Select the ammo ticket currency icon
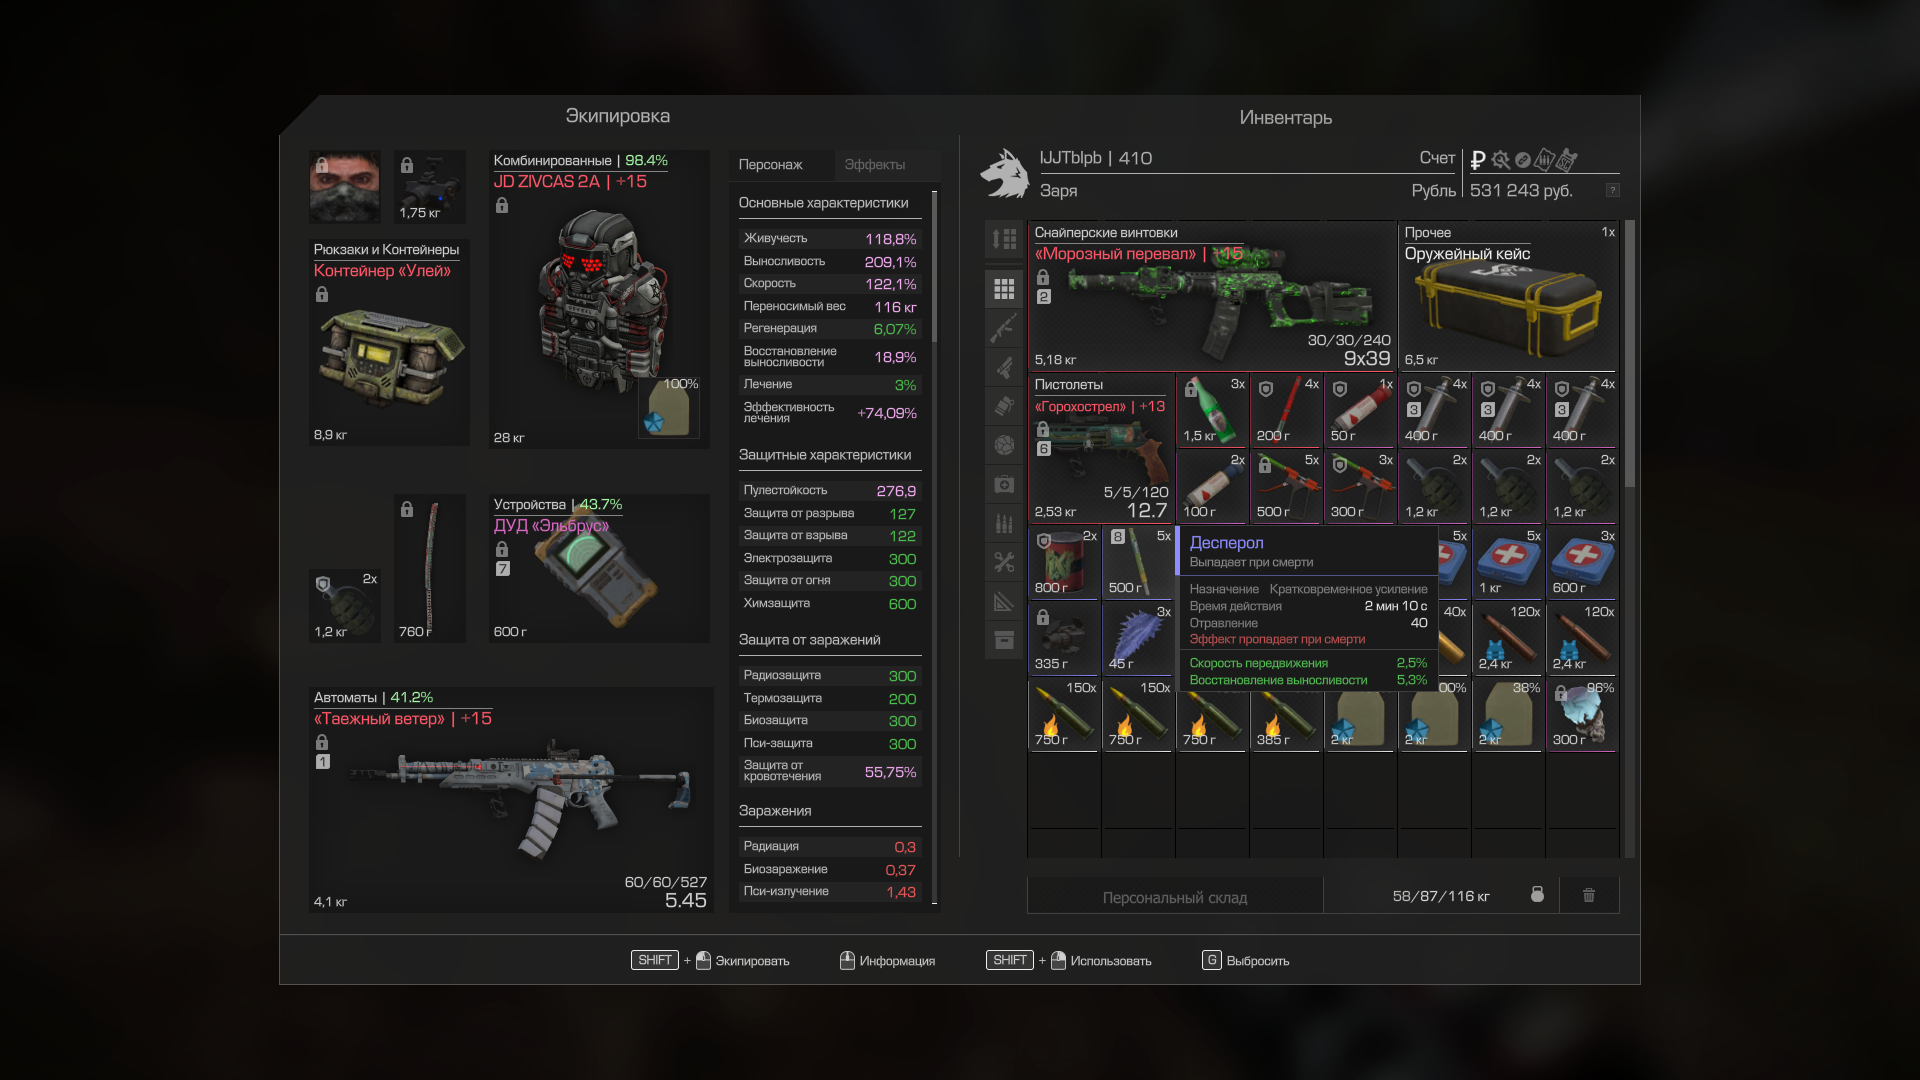 [1545, 160]
